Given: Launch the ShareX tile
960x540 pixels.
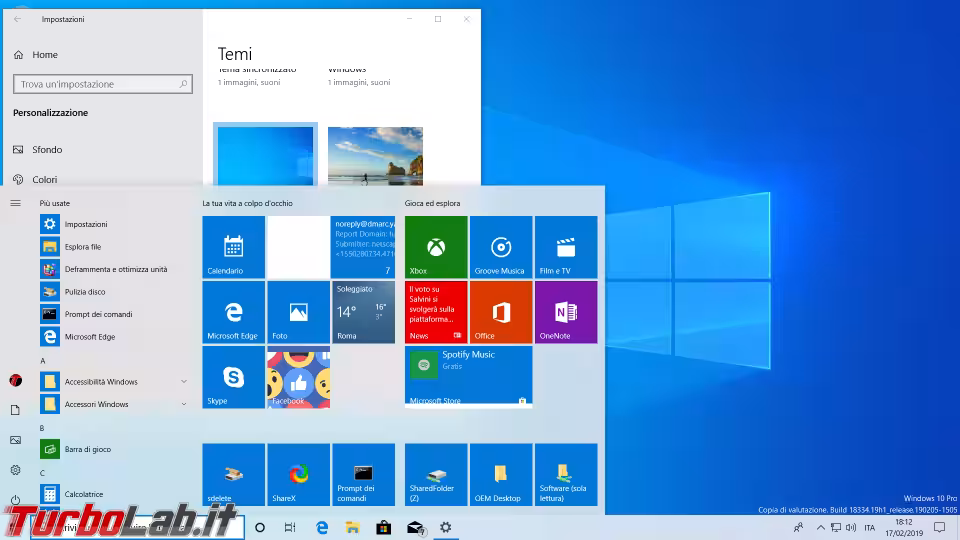Looking at the screenshot, I should (298, 474).
